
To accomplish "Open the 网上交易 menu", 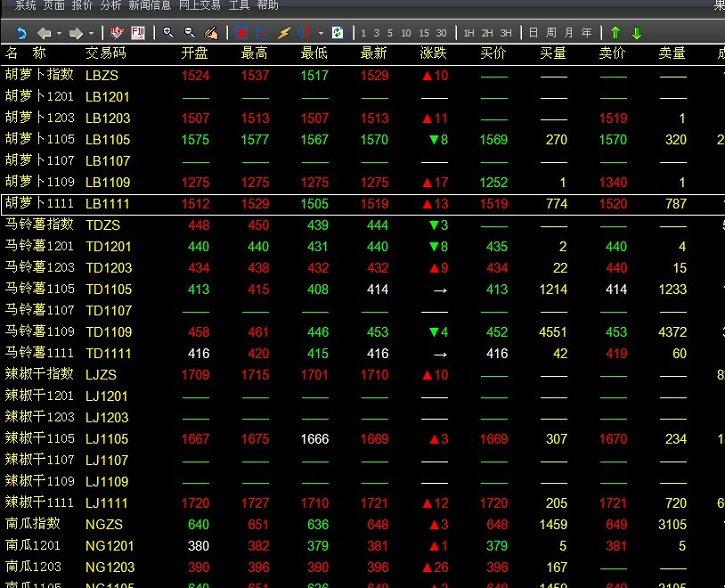I will [200, 6].
